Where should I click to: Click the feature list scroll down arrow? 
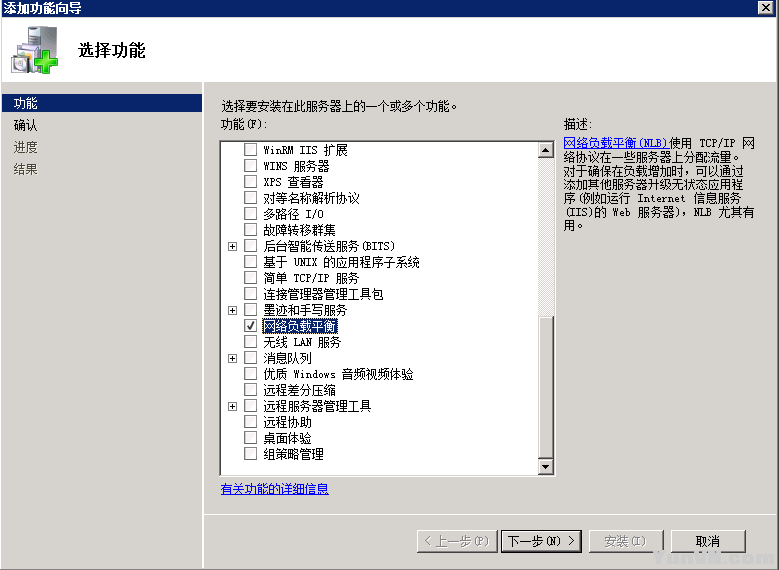point(545,466)
